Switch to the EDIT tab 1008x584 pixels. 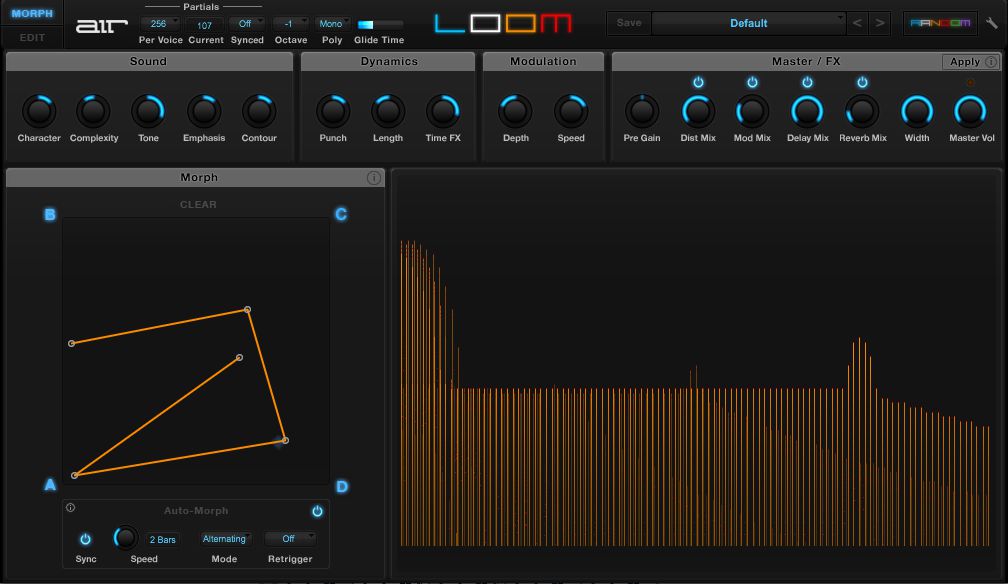pyautogui.click(x=32, y=38)
